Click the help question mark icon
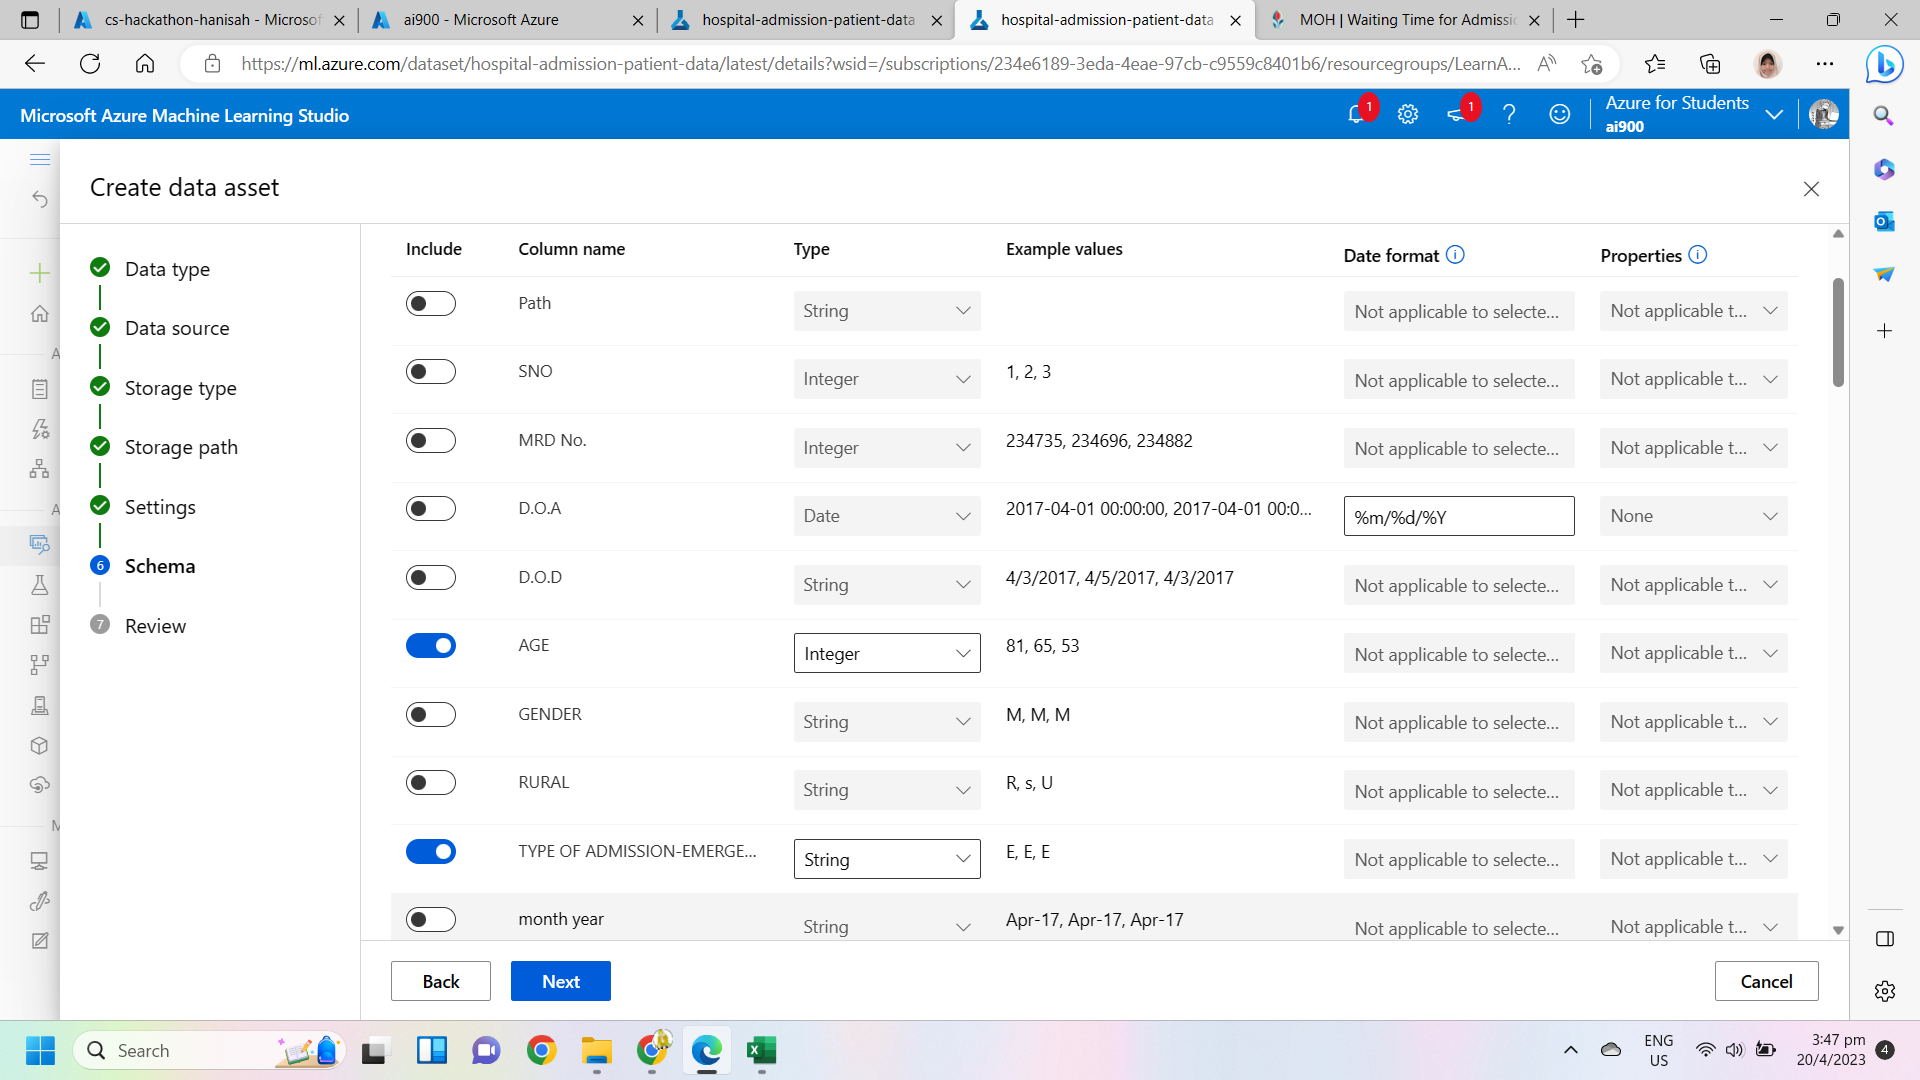1920x1080 pixels. (1509, 115)
